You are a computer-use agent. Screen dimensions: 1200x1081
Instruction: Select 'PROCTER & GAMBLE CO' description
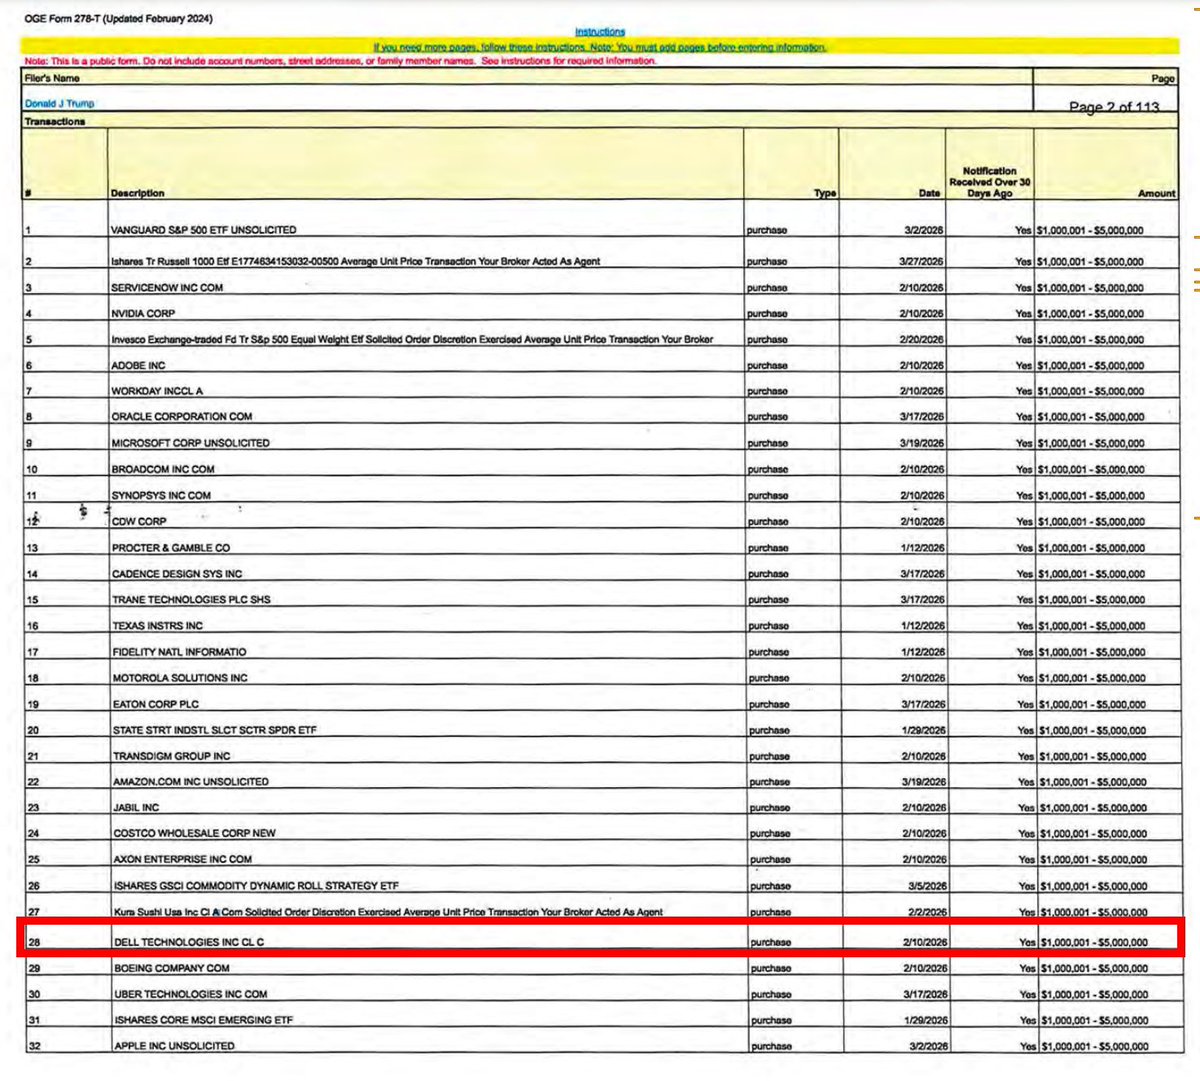pos(171,548)
